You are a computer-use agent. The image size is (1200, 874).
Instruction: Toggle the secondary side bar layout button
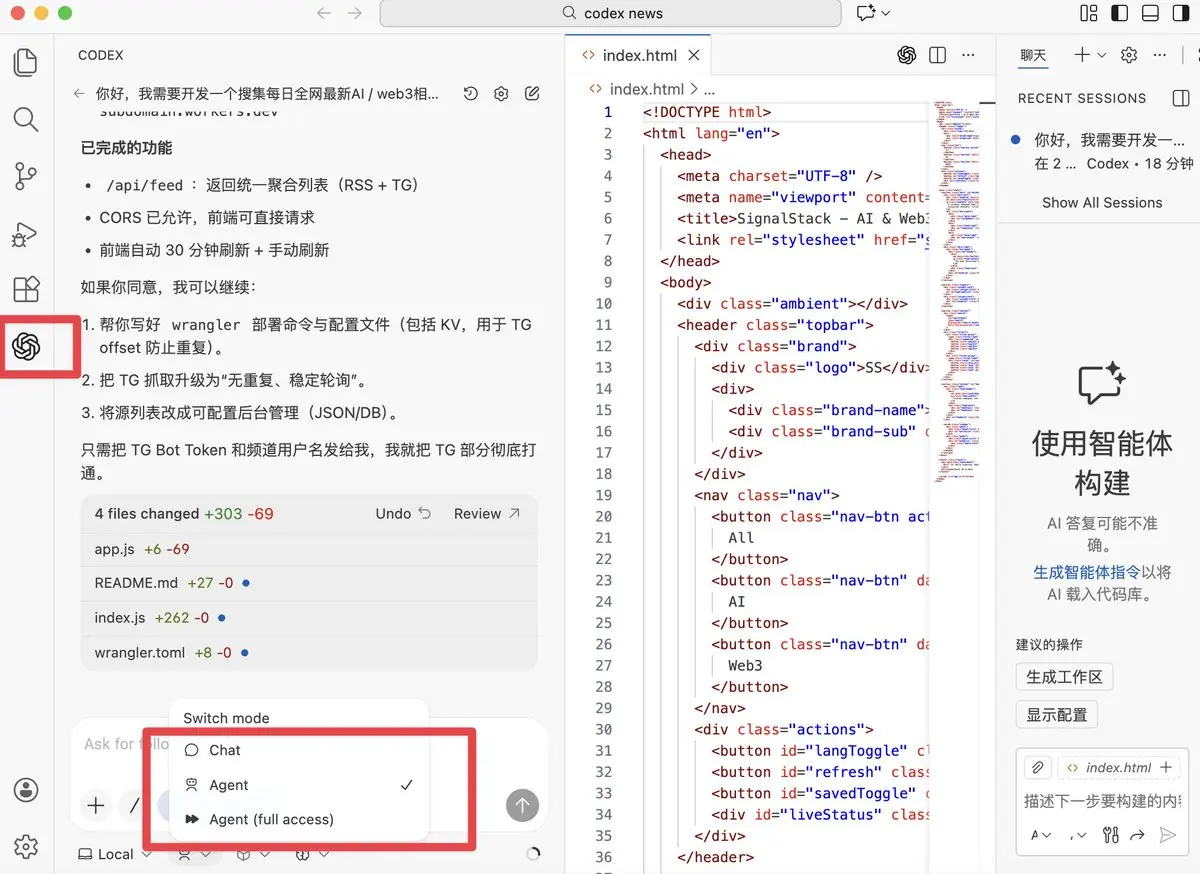(x=1181, y=13)
